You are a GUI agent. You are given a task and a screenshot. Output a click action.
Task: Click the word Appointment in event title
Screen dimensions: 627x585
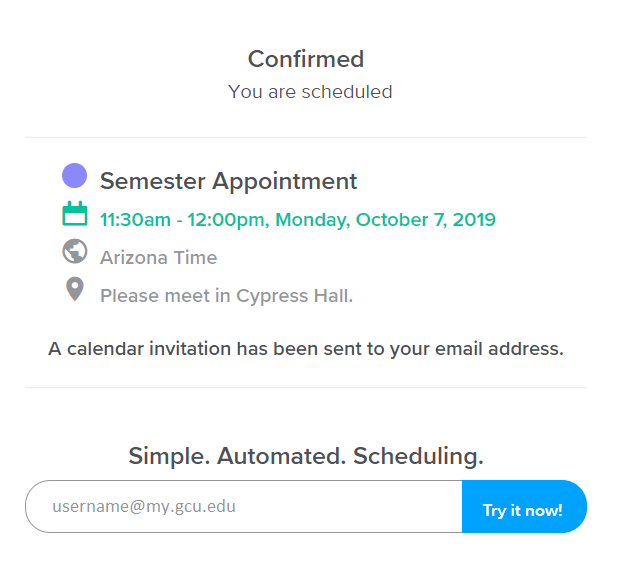click(284, 182)
